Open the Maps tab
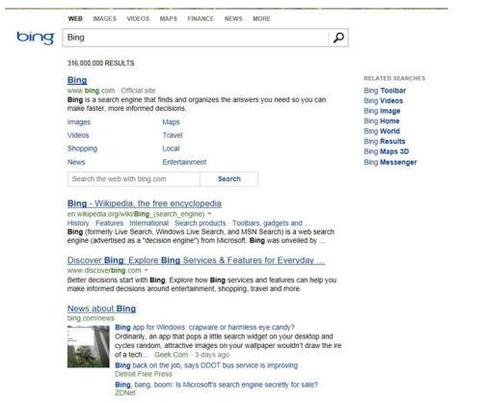Viewport: 483px width, 403px height. click(168, 19)
